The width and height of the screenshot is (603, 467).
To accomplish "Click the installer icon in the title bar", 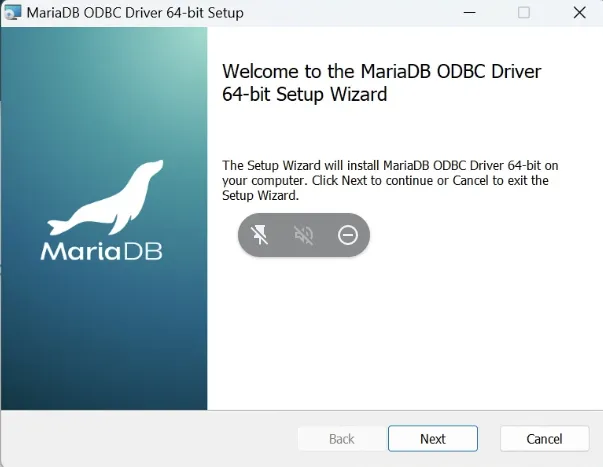I will 12,12.
